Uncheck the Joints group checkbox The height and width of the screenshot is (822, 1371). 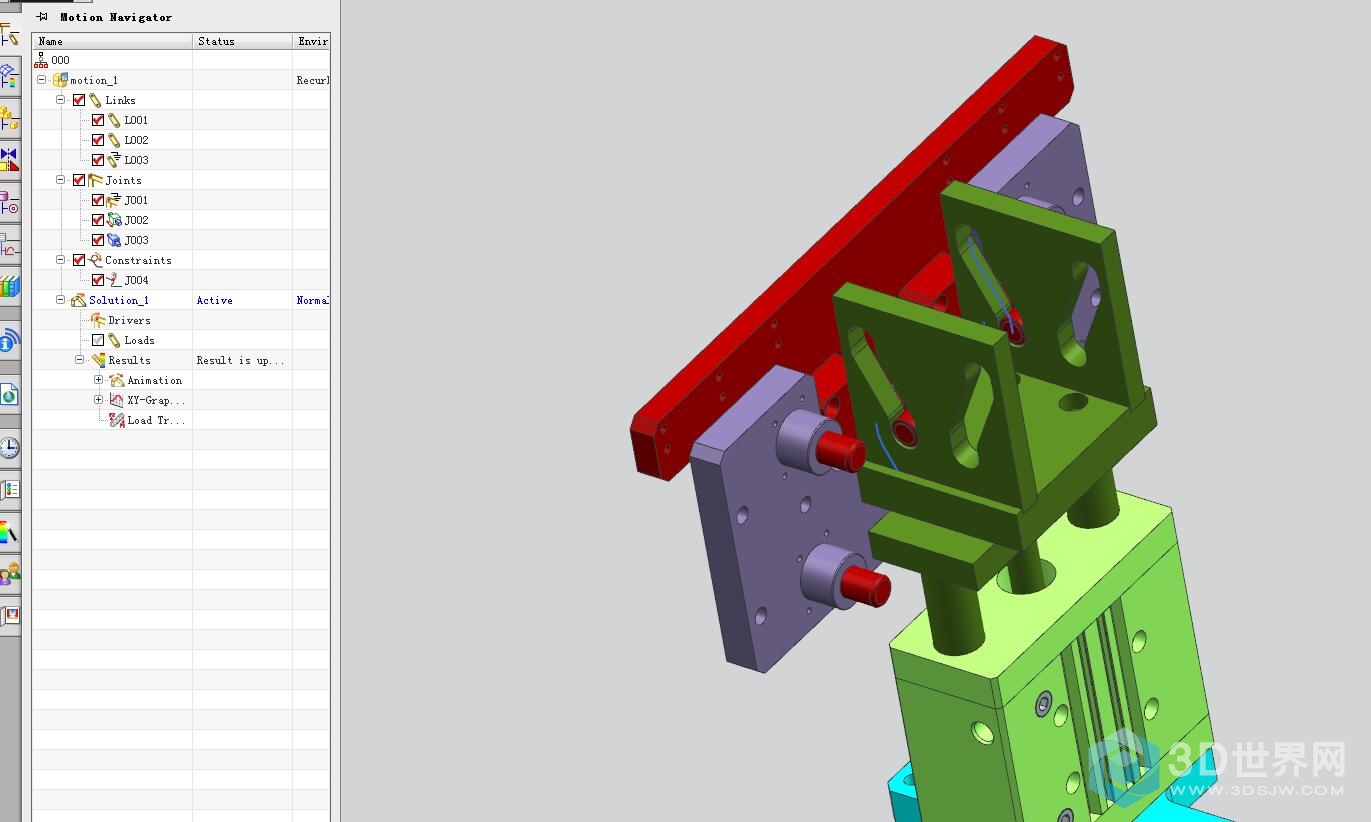(79, 180)
